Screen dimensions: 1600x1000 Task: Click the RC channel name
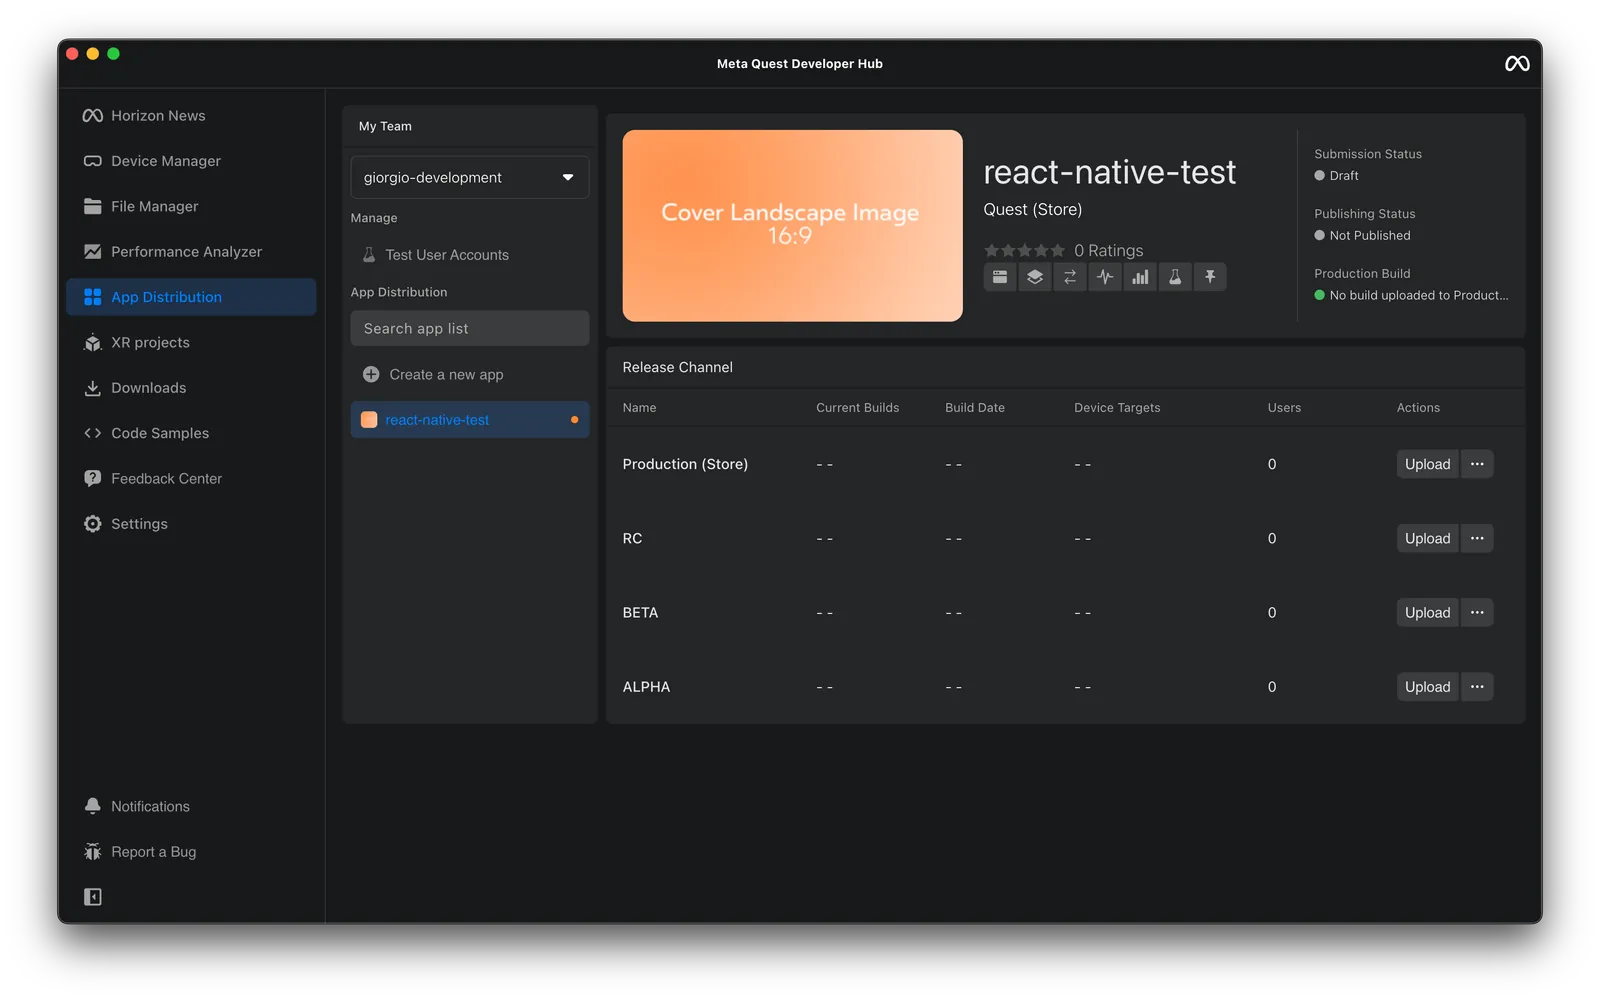coord(632,538)
